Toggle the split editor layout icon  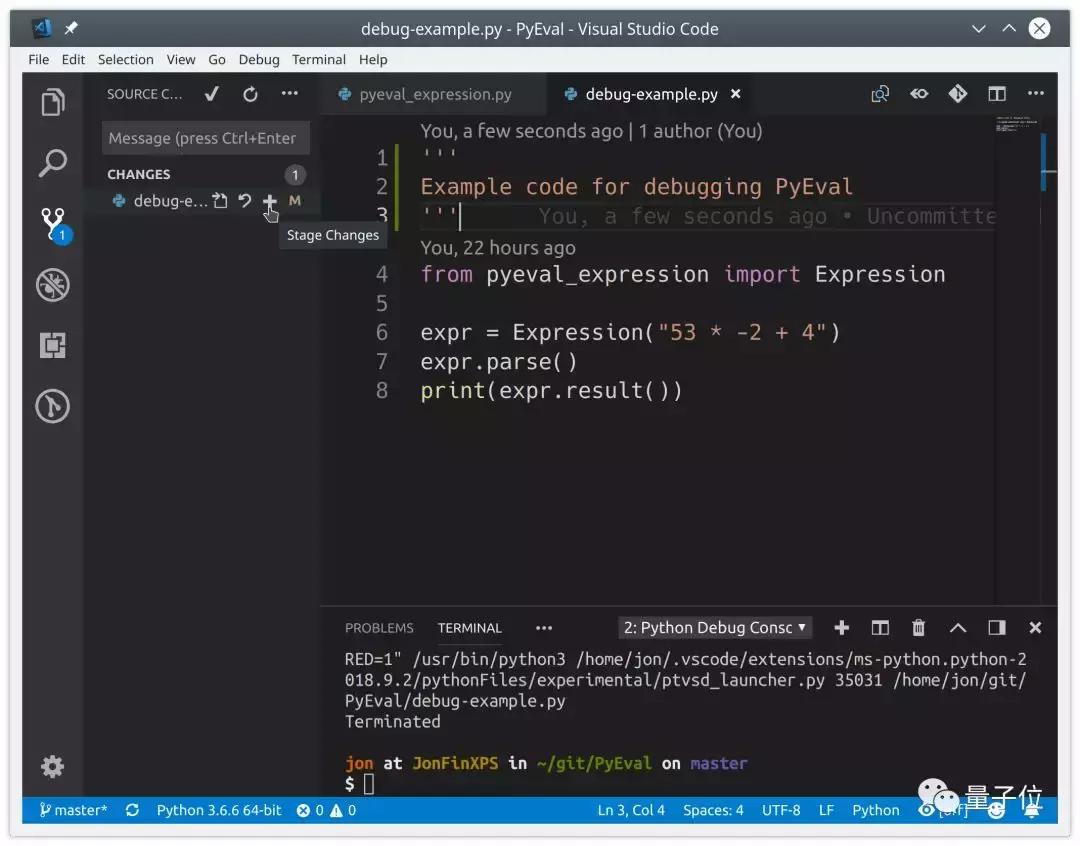(x=996, y=93)
